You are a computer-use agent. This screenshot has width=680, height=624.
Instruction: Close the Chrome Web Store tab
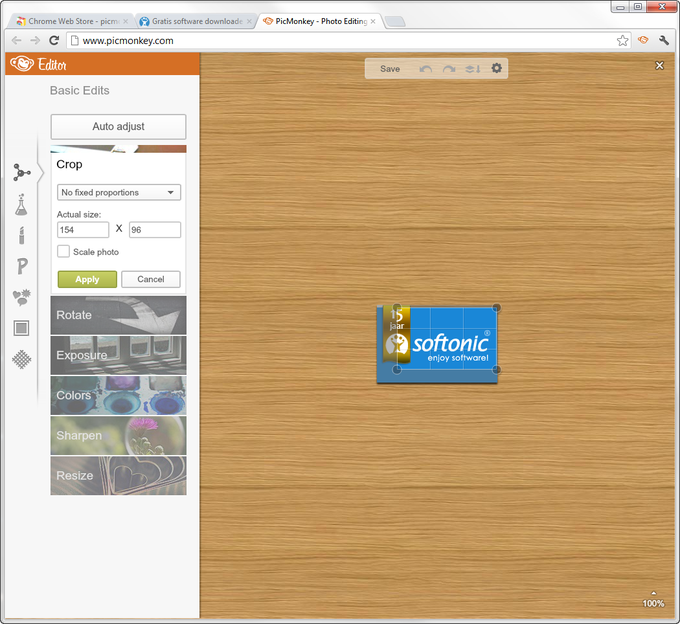[125, 21]
